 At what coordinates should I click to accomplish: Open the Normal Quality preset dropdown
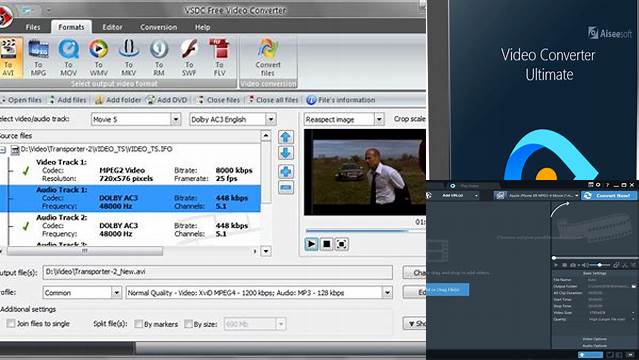387,293
